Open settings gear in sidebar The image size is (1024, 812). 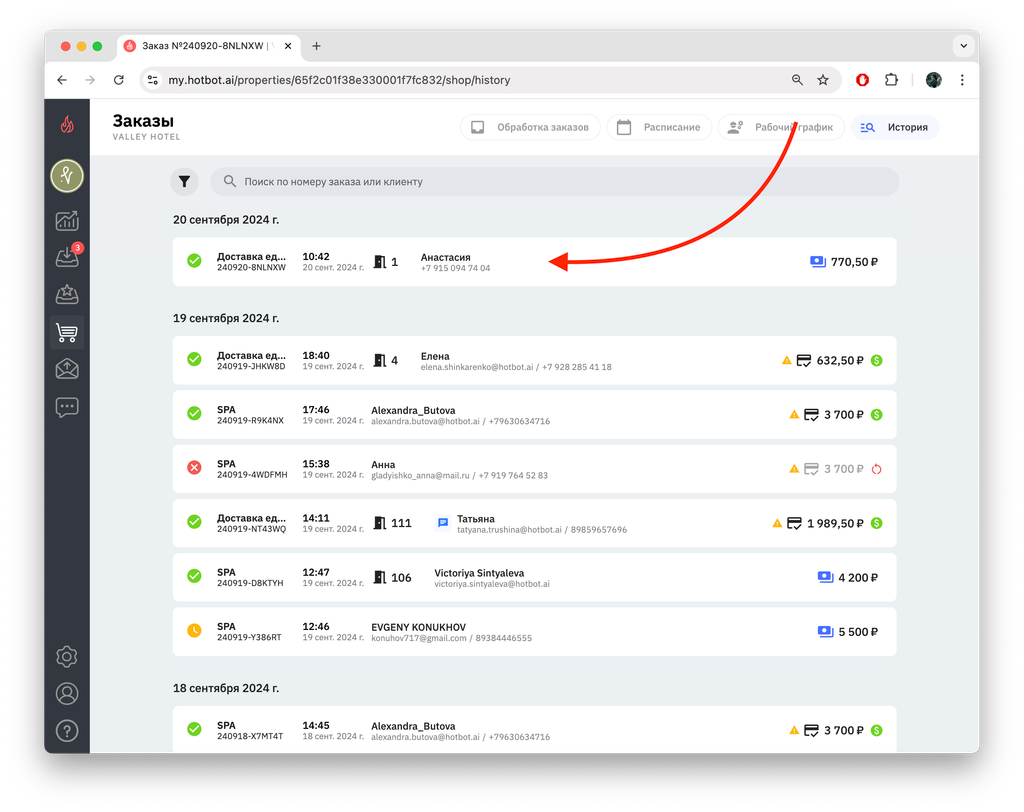tap(67, 656)
